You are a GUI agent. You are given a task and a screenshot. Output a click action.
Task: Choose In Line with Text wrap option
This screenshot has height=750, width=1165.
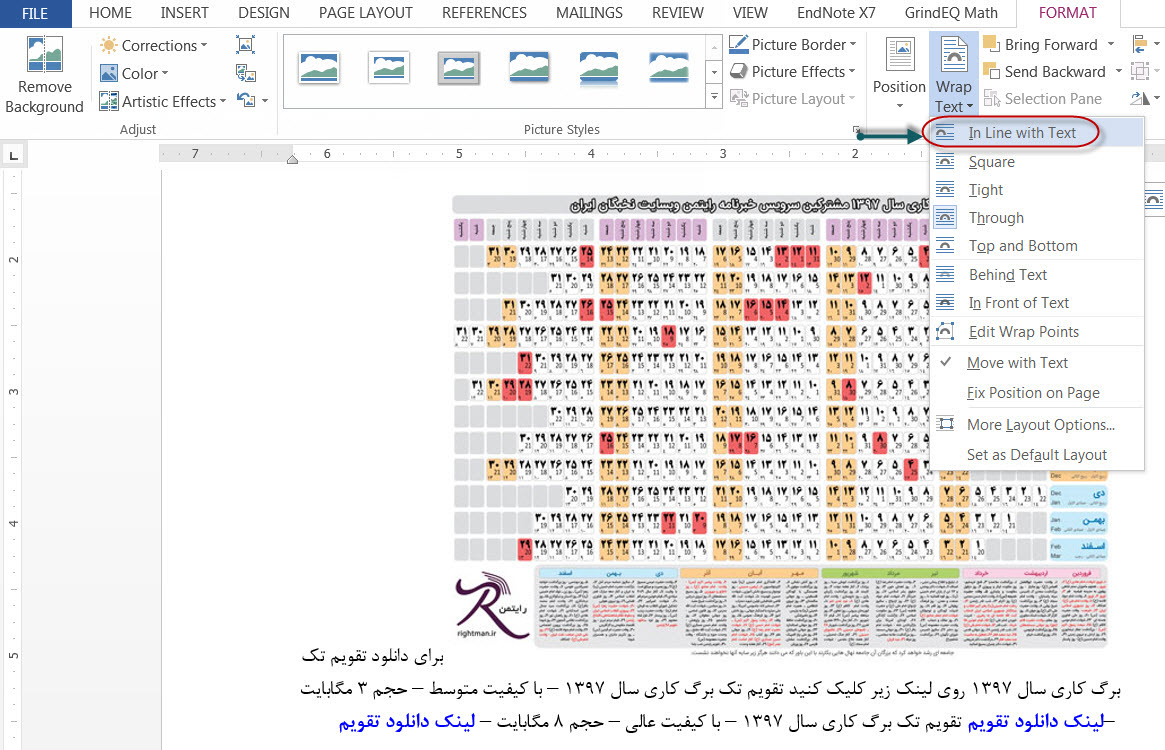pos(1022,133)
